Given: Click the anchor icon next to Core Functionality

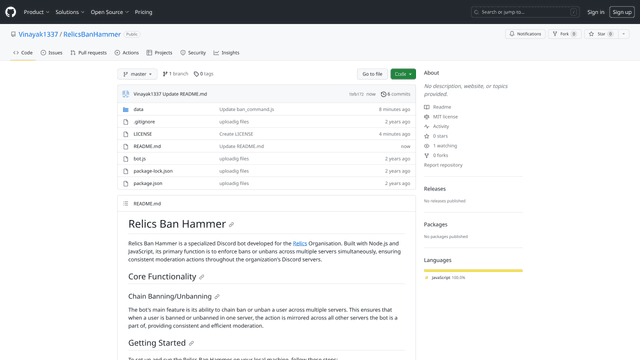Looking at the screenshot, I should click(x=202, y=277).
